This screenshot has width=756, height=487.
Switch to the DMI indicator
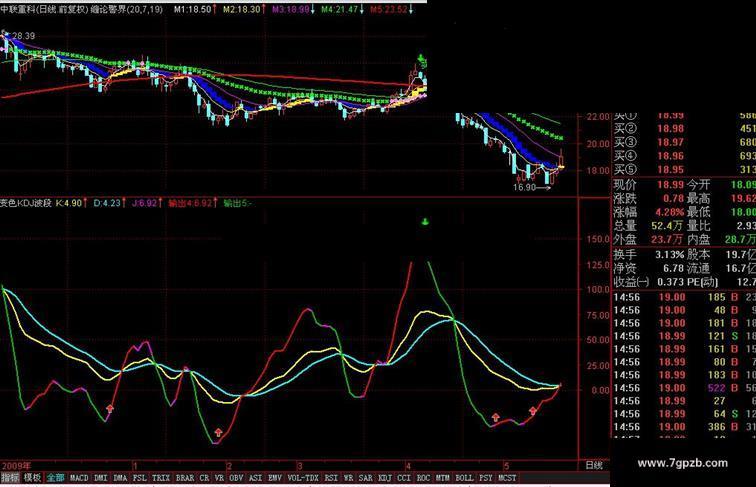[x=101, y=478]
